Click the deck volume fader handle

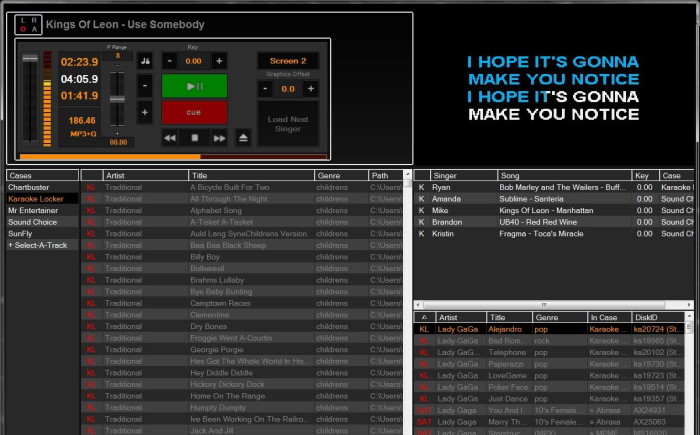[30, 58]
